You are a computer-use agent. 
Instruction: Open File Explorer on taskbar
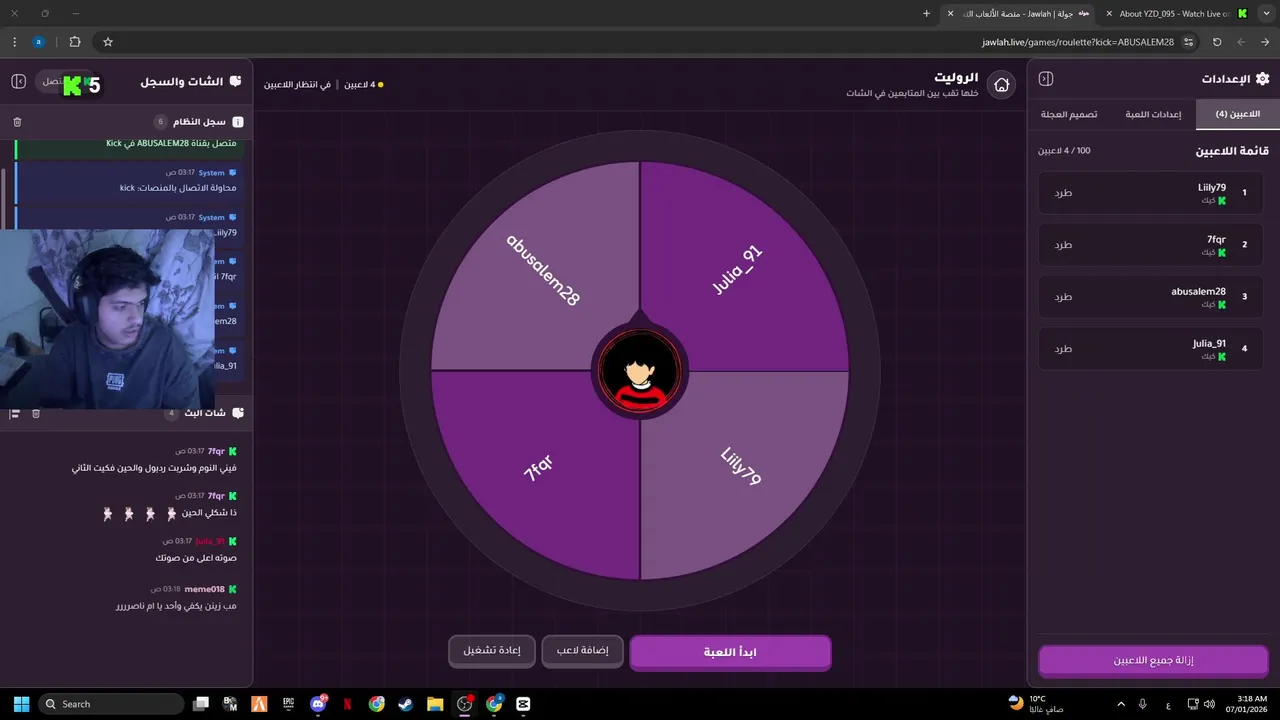[x=435, y=704]
